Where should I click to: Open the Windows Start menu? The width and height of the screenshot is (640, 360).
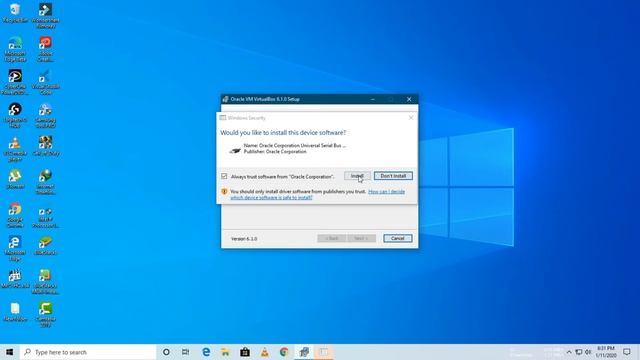[x=10, y=352]
